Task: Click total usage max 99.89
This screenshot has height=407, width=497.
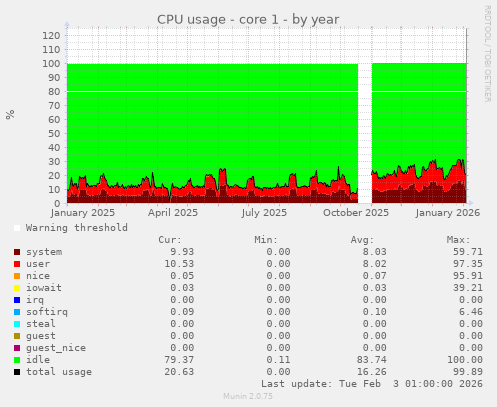Action: point(468,372)
